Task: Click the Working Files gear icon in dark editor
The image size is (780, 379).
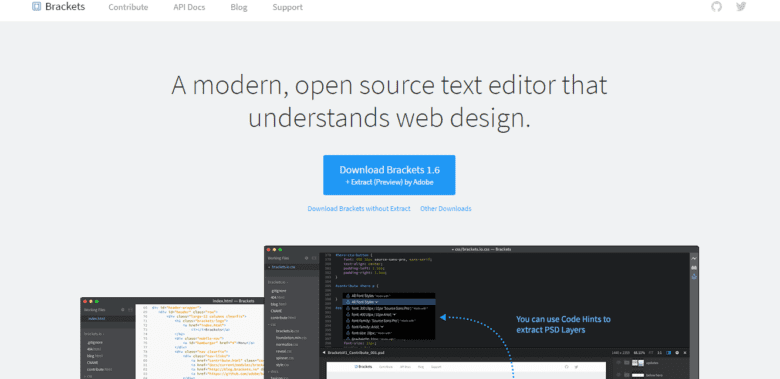Action: tap(306, 258)
